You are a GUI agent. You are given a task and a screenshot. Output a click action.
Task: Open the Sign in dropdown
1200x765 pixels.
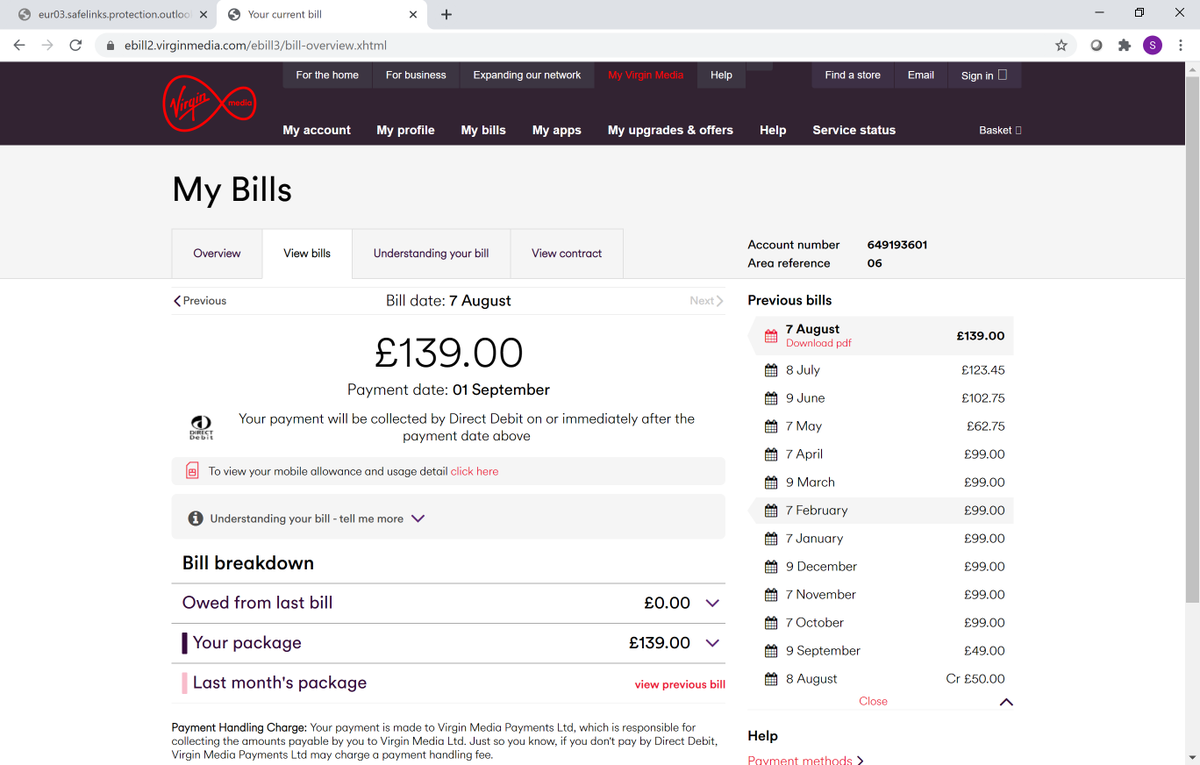(x=984, y=75)
